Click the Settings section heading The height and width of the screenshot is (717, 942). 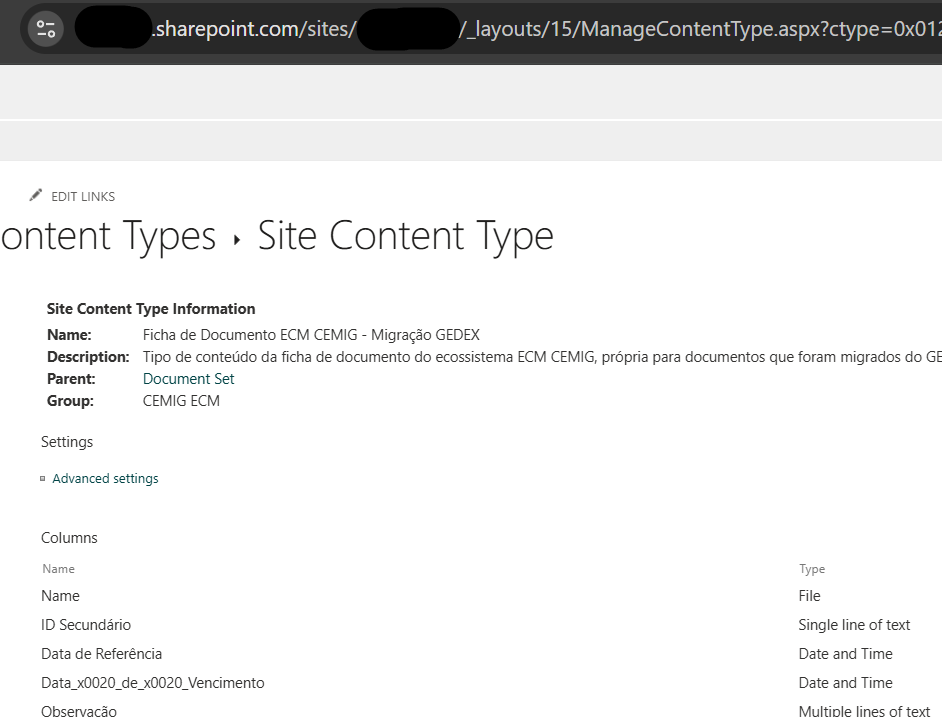(x=67, y=442)
